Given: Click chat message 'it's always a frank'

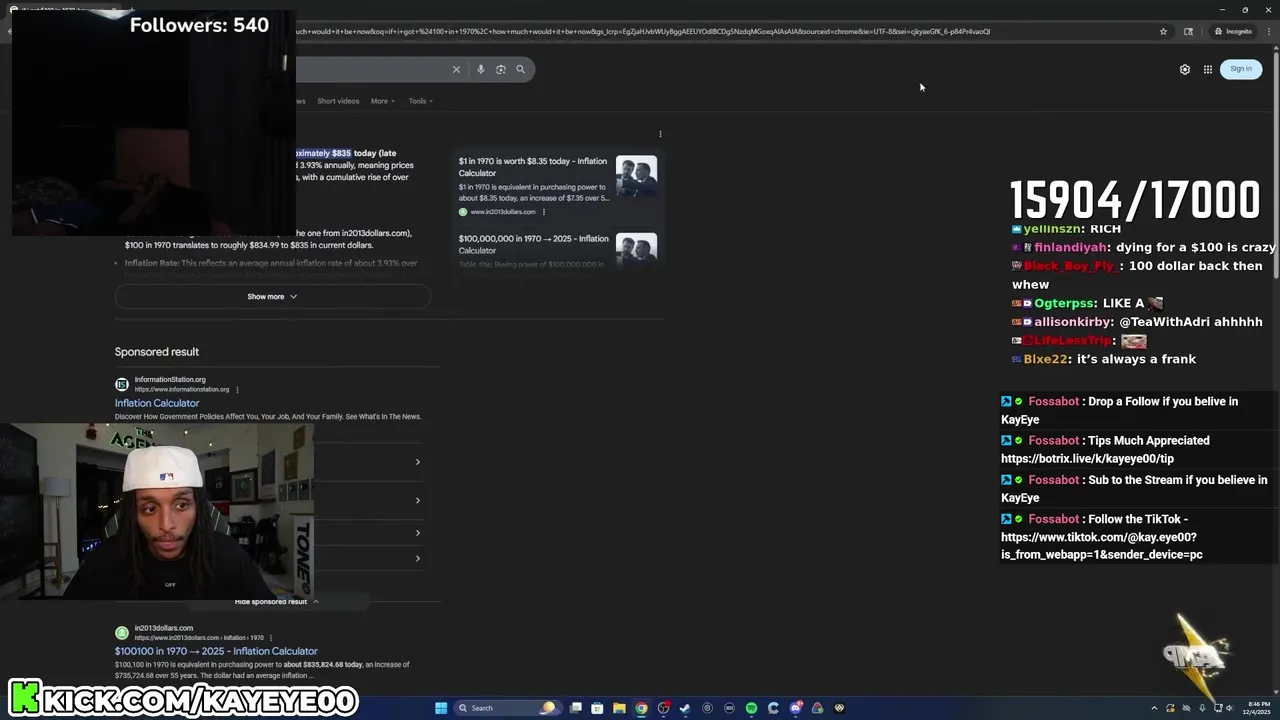Looking at the screenshot, I should (1136, 359).
